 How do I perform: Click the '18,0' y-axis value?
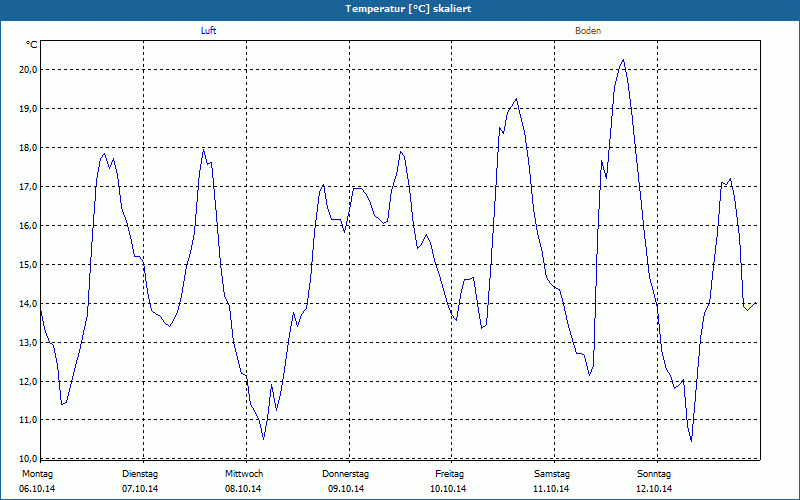tap(29, 148)
